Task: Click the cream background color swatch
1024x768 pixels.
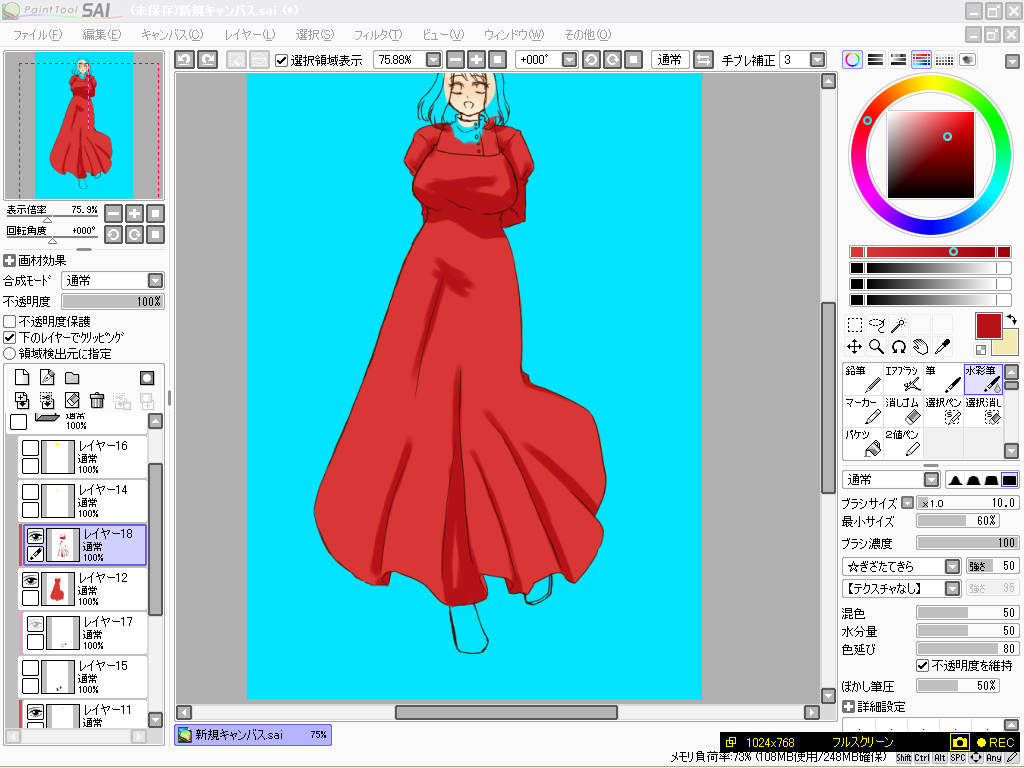Action: pos(1001,342)
